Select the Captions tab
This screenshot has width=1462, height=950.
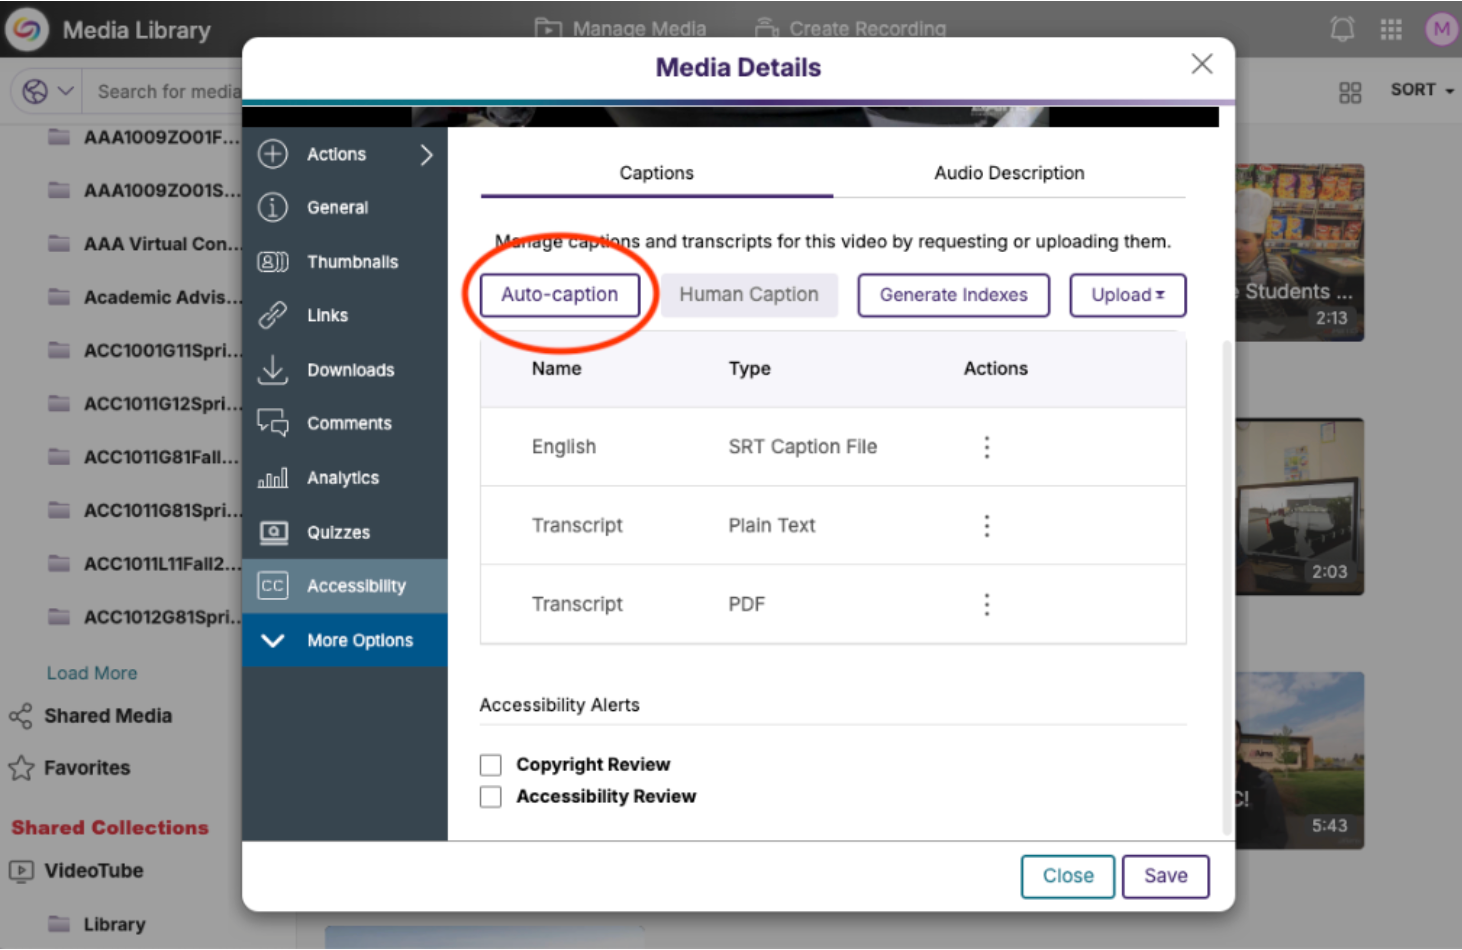pyautogui.click(x=656, y=172)
